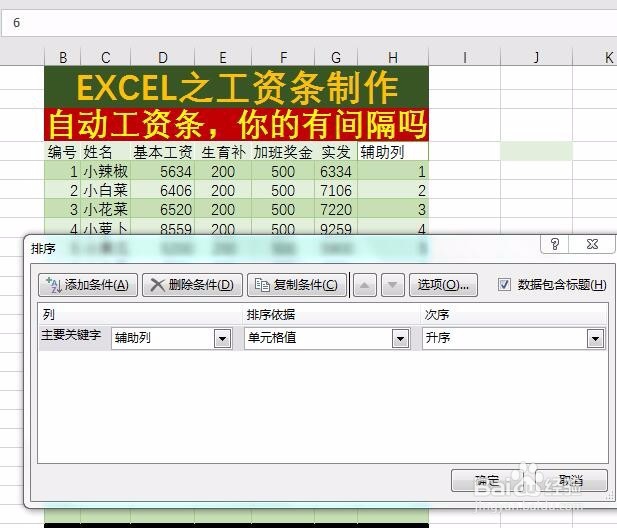Viewport: 617px width, 528px height.
Task: Select column J header
Action: point(536,57)
